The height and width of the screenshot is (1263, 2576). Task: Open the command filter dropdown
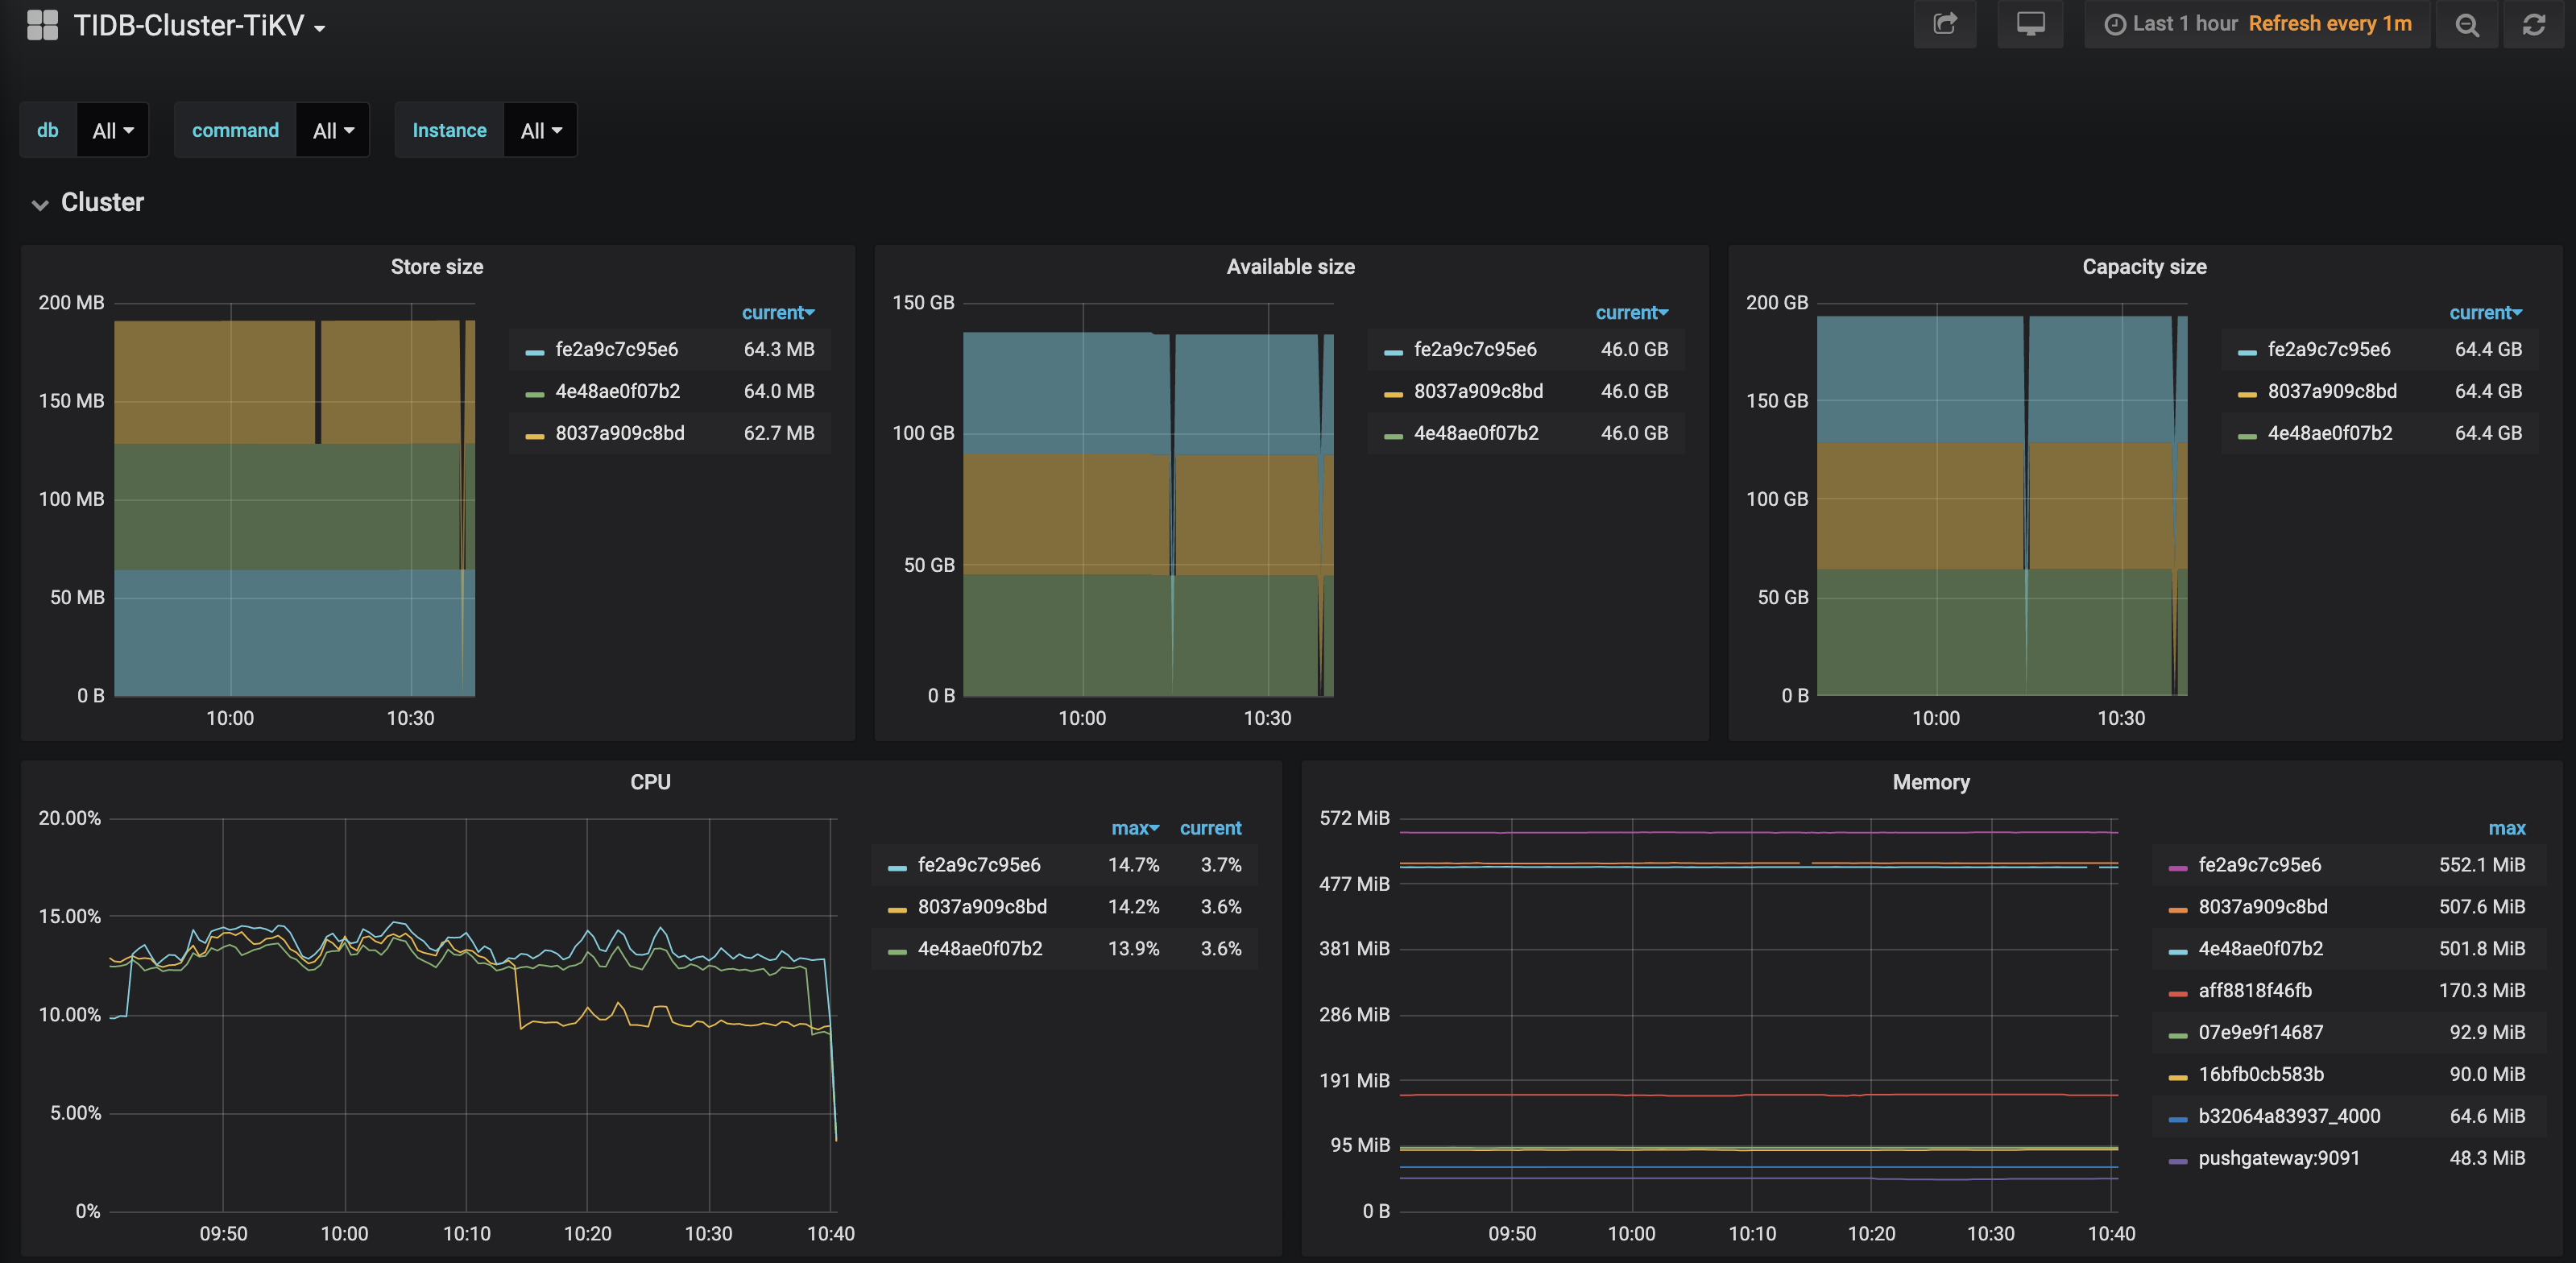pos(333,129)
